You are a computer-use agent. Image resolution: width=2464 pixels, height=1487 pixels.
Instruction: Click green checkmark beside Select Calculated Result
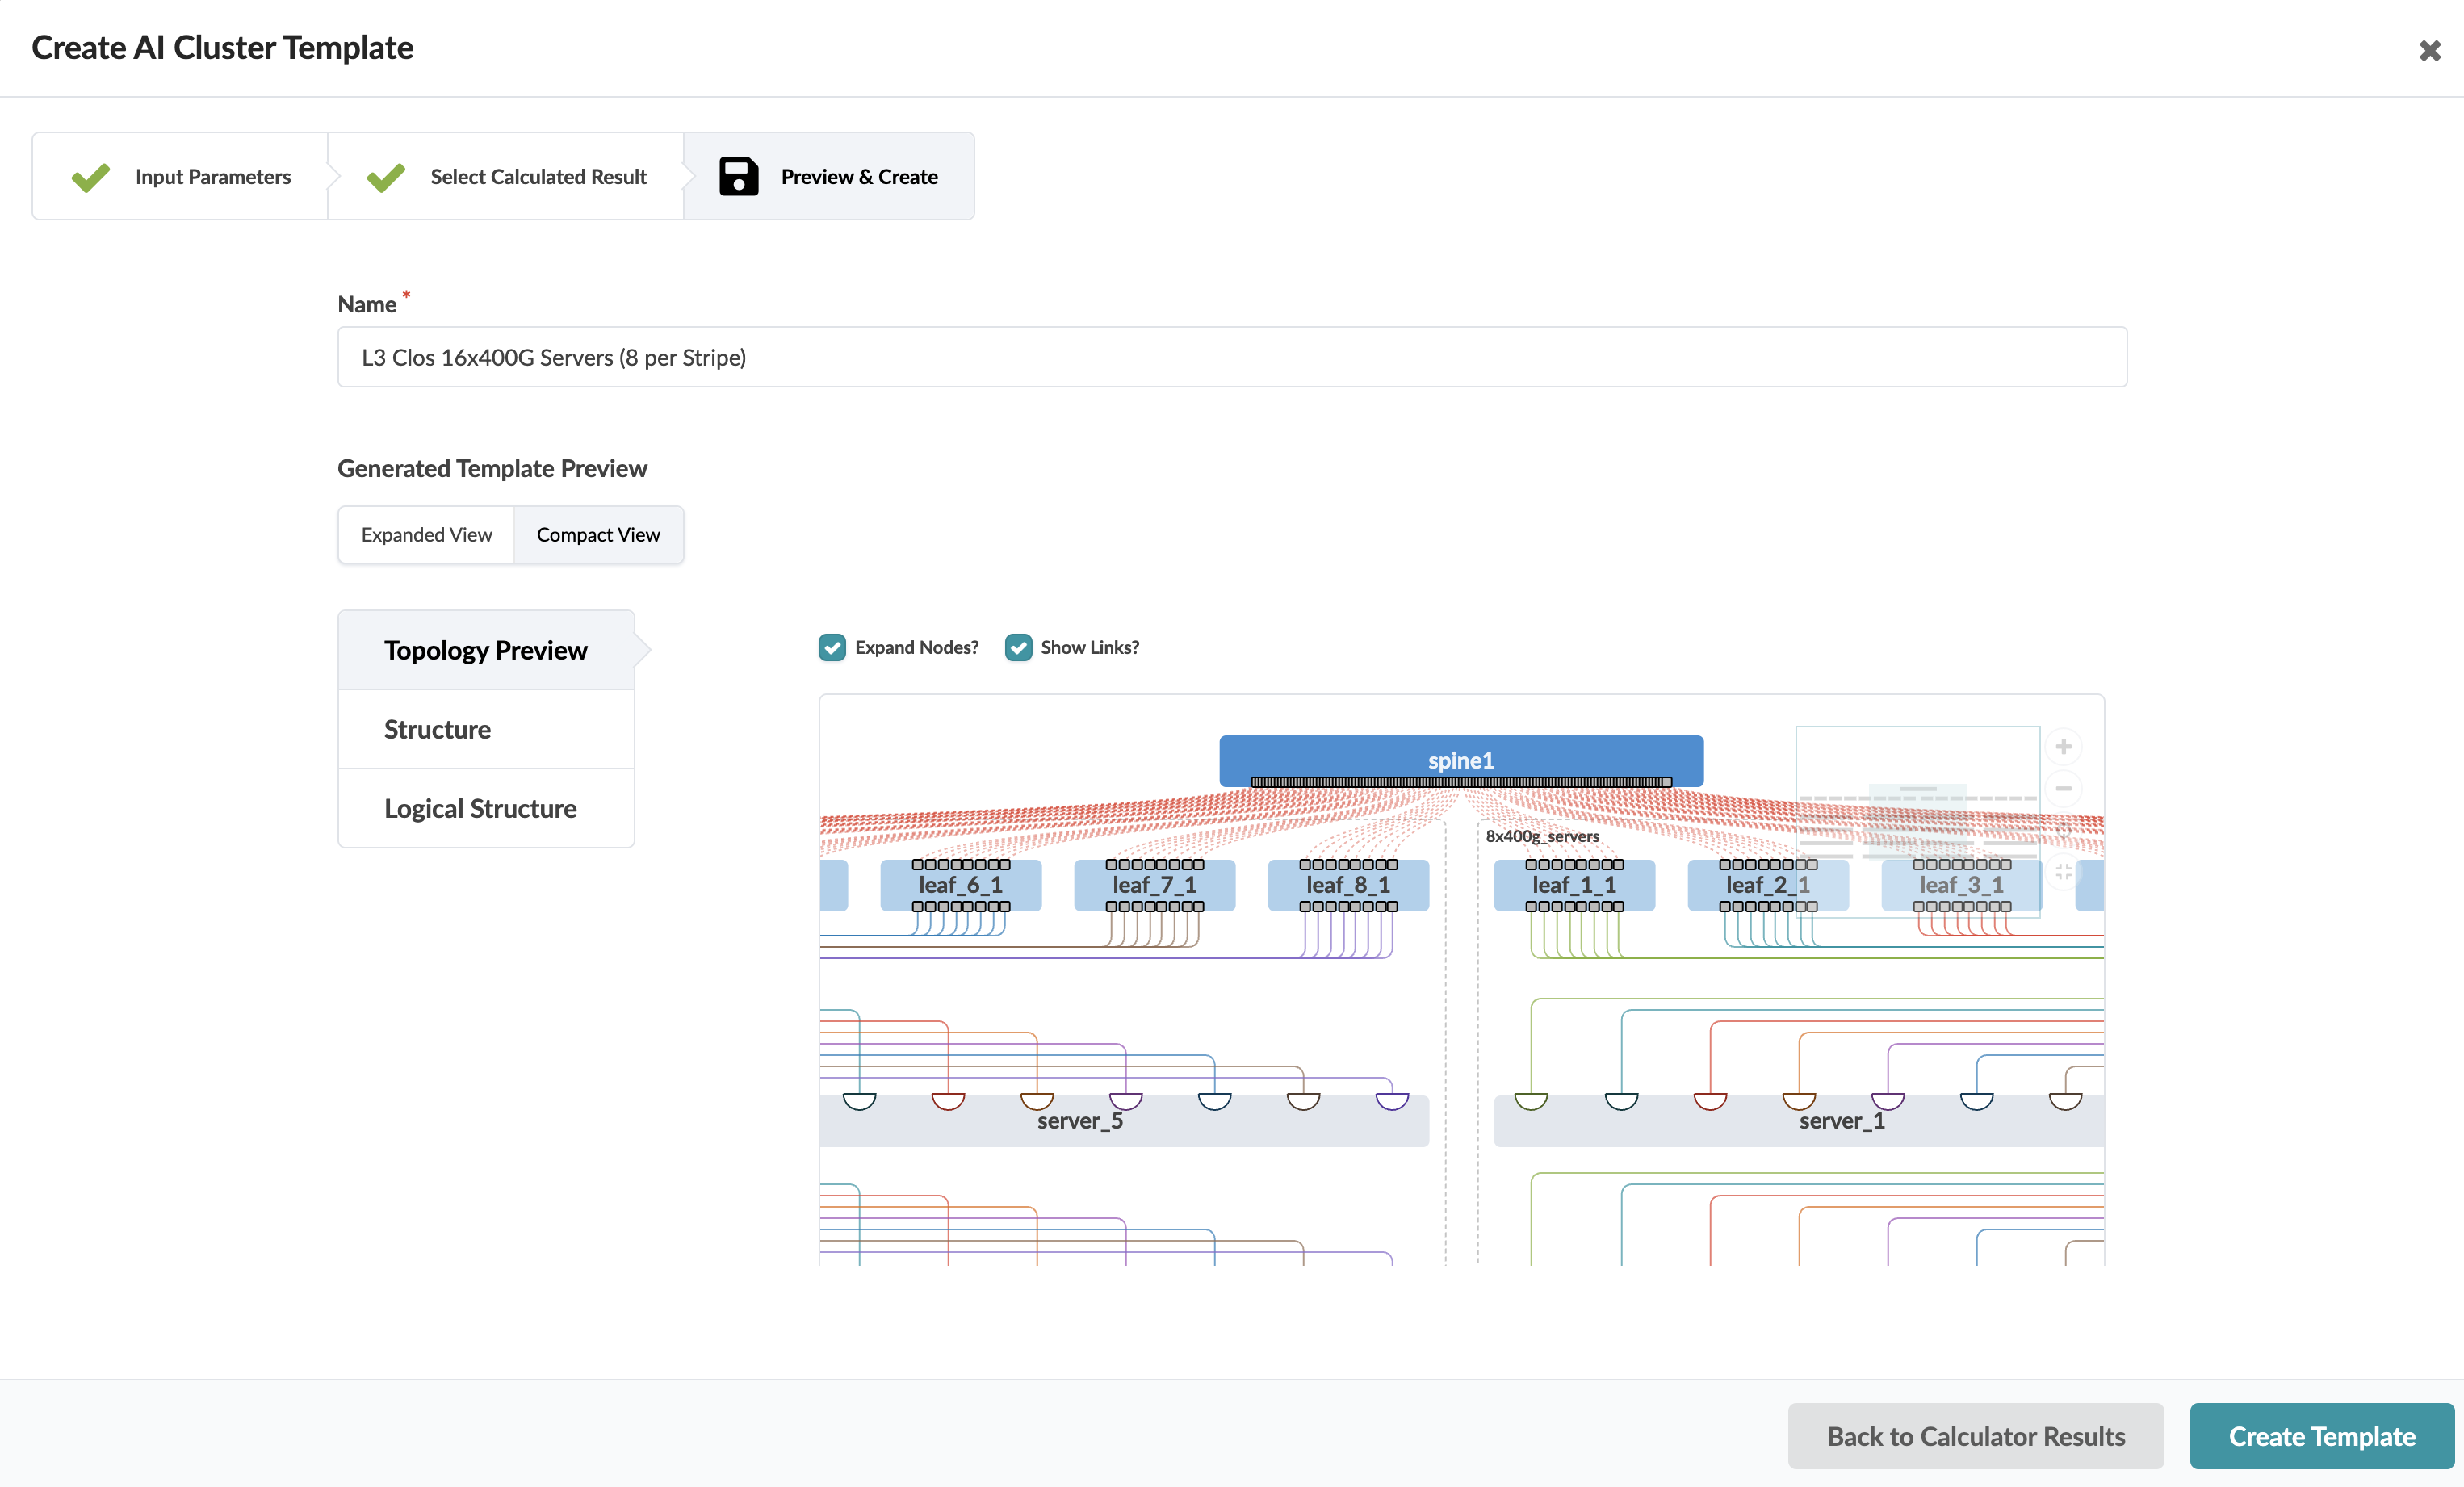[385, 177]
